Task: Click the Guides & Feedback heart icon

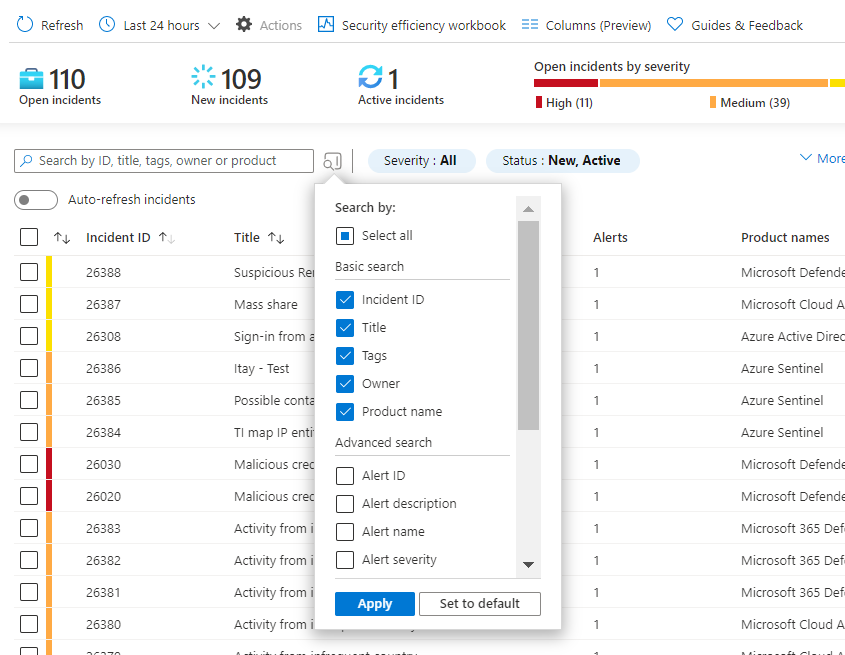Action: pyautogui.click(x=675, y=24)
